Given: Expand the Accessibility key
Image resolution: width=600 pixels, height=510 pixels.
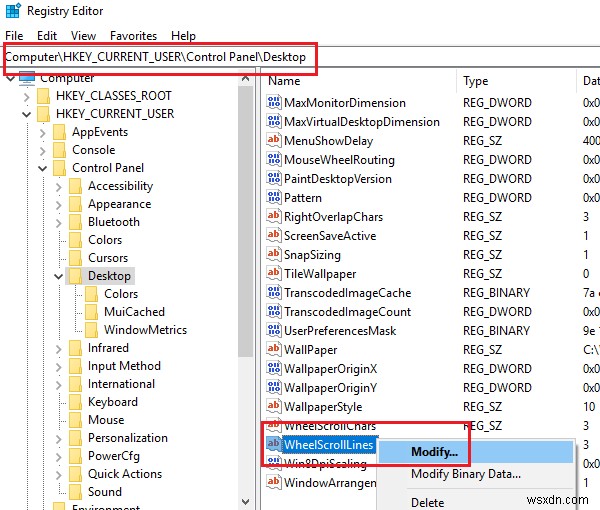Looking at the screenshot, I should [x=59, y=186].
